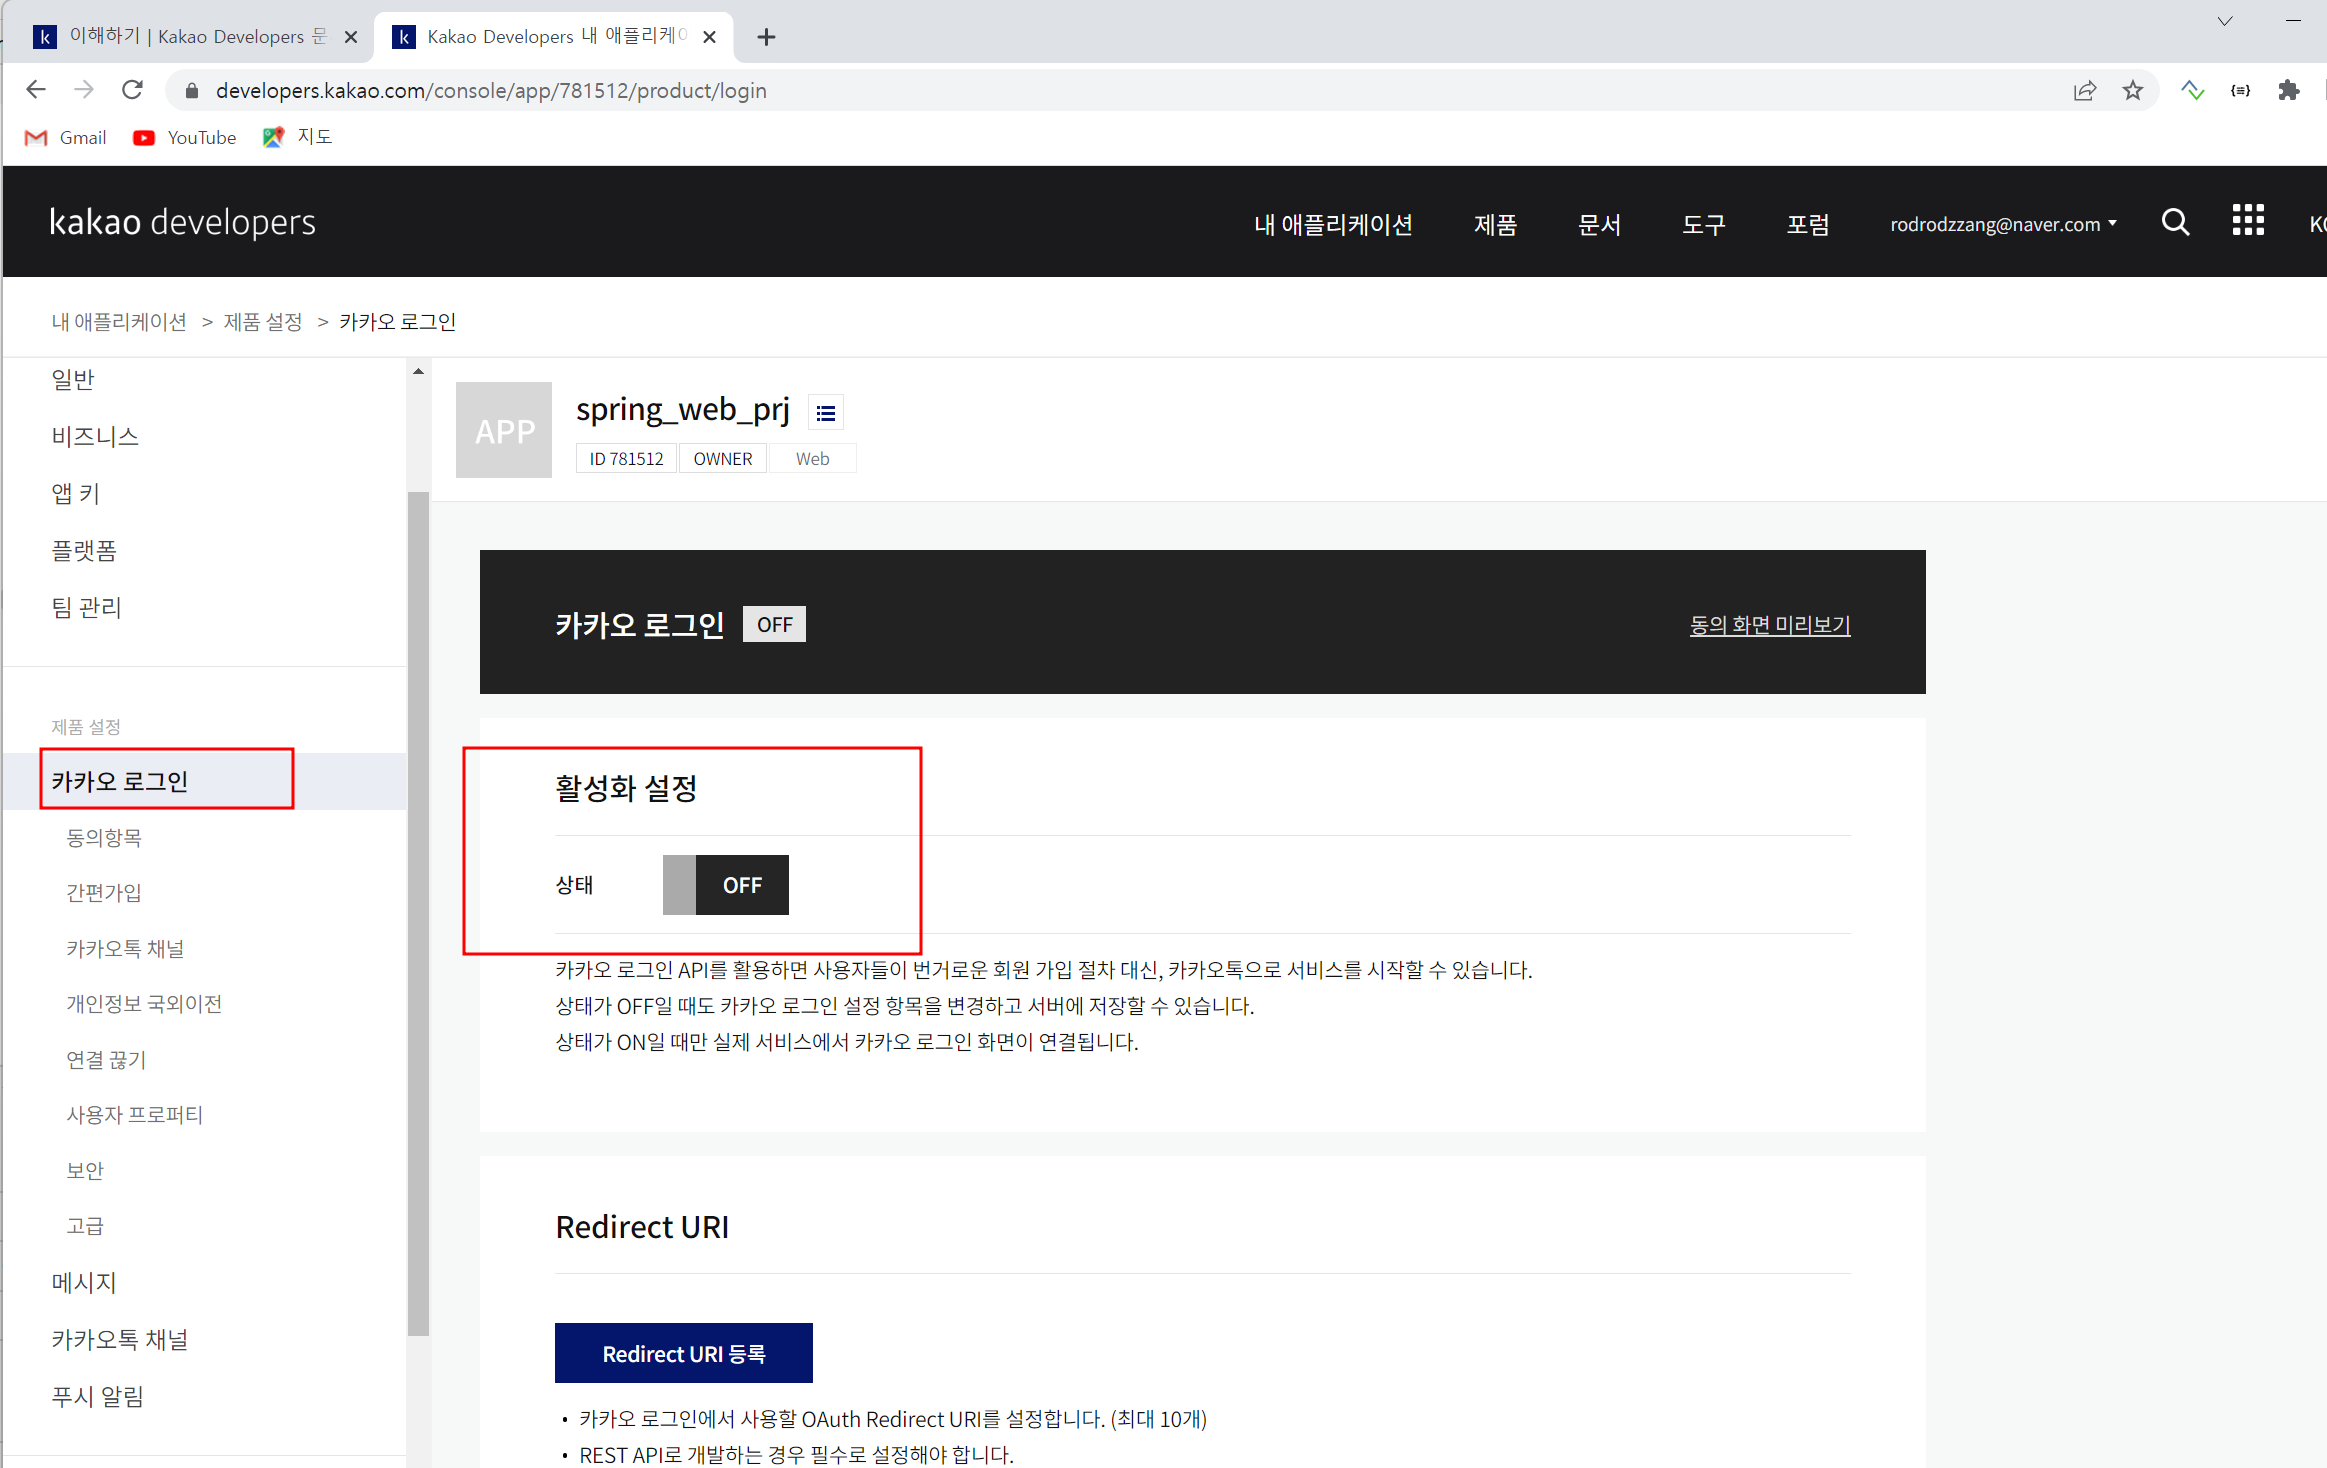Screen dimensions: 2327x1468
Task: Open the Gmail bookmark
Action: (x=66, y=137)
